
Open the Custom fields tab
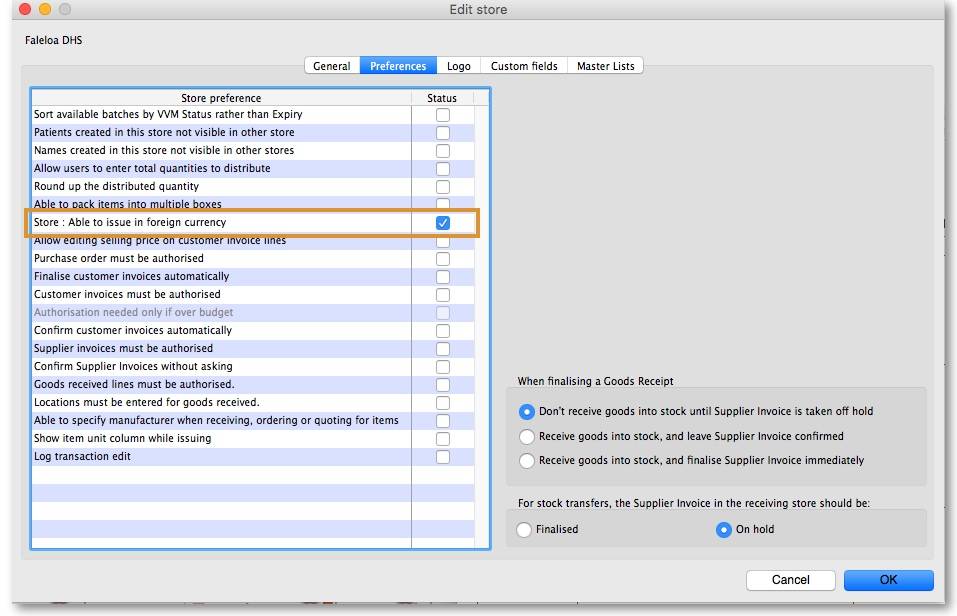click(524, 66)
